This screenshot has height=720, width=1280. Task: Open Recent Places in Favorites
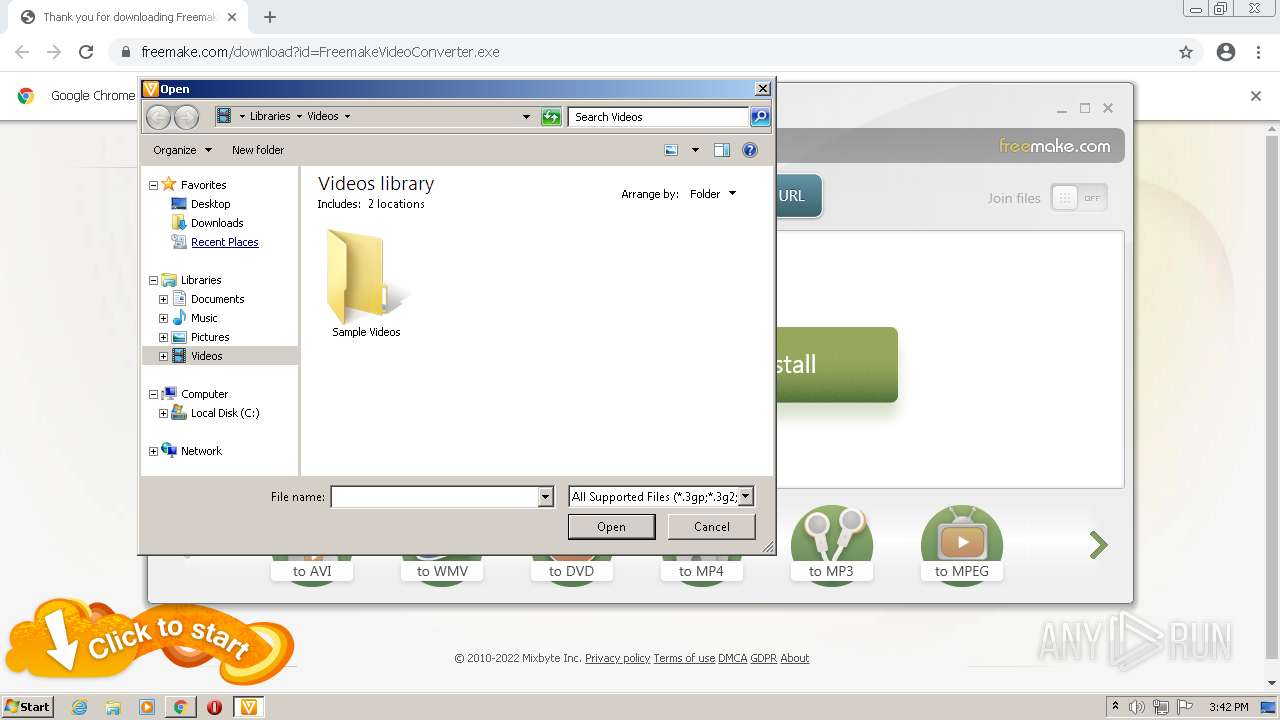(224, 242)
